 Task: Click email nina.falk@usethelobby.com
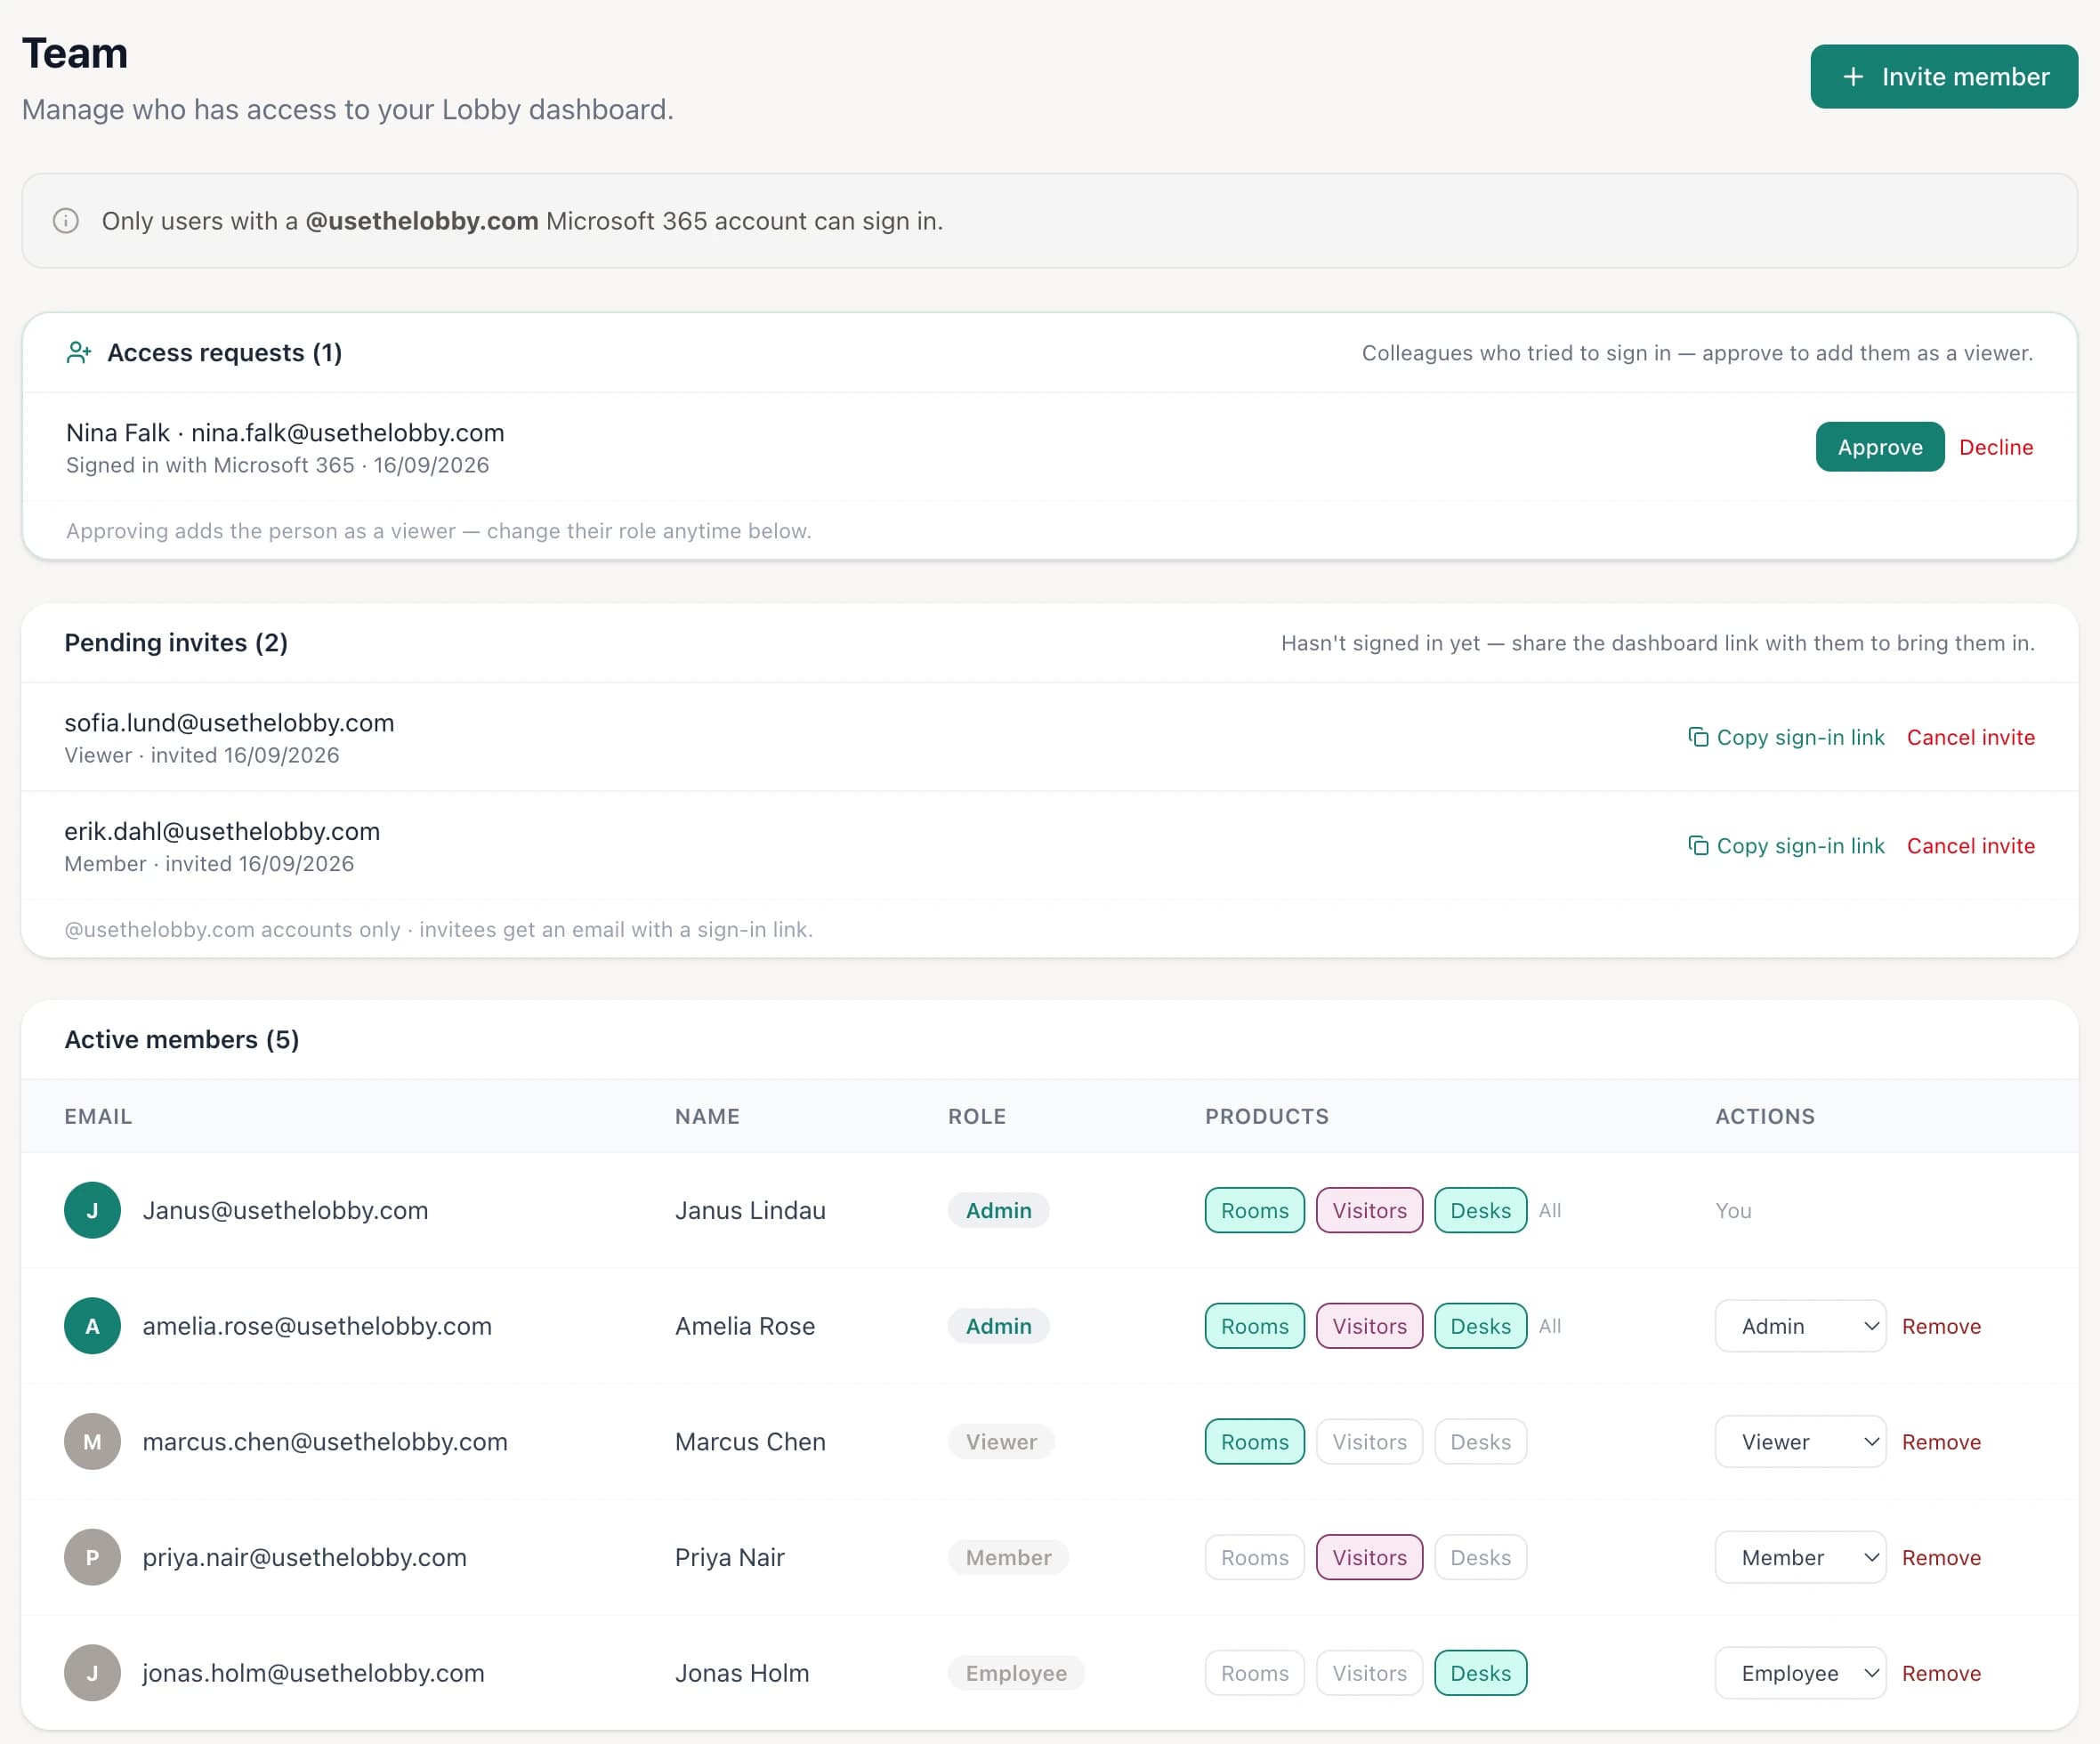click(x=347, y=433)
